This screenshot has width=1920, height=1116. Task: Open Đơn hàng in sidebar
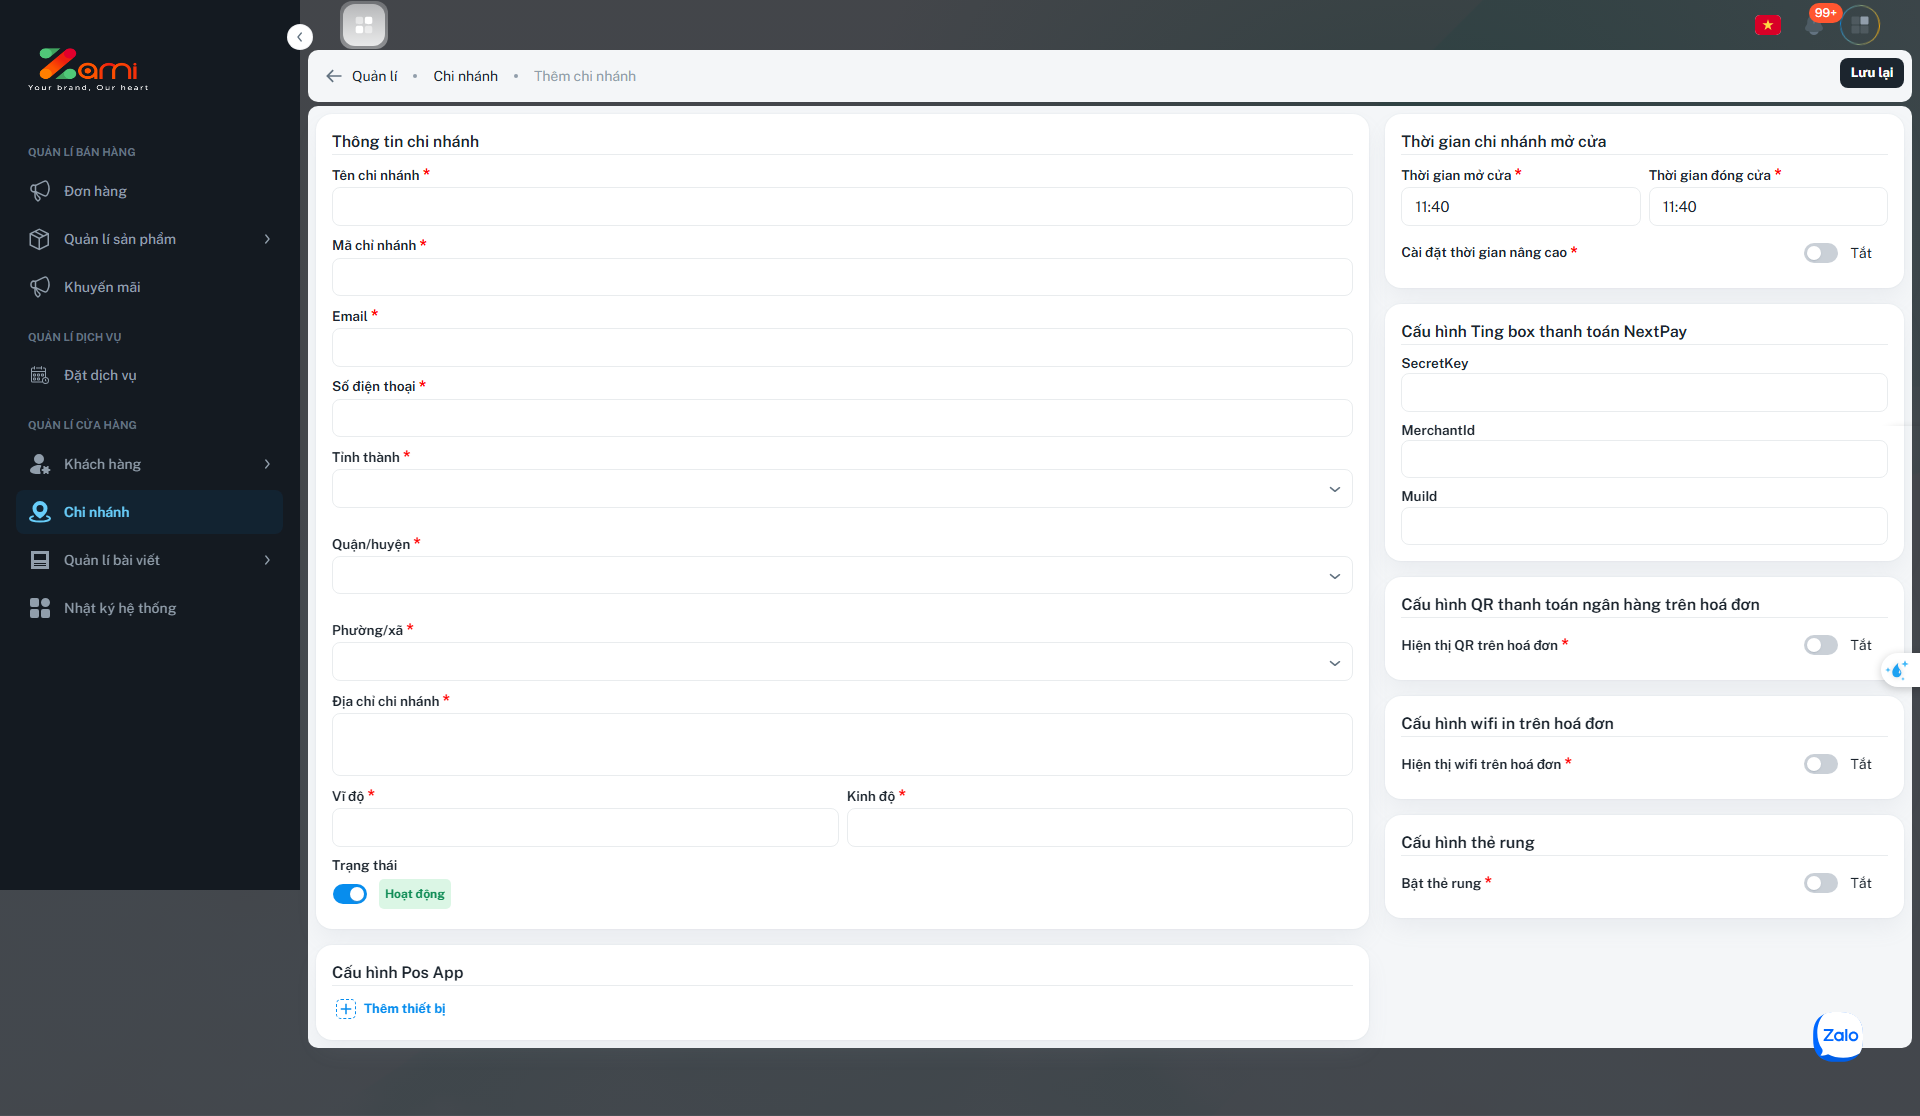pos(95,191)
